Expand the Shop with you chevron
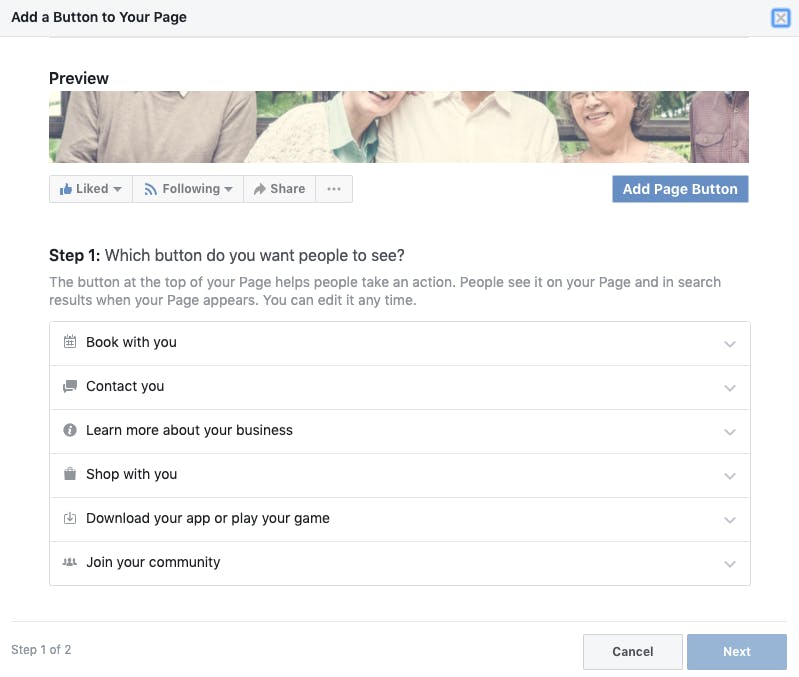The height and width of the screenshot is (677, 799). pos(730,476)
